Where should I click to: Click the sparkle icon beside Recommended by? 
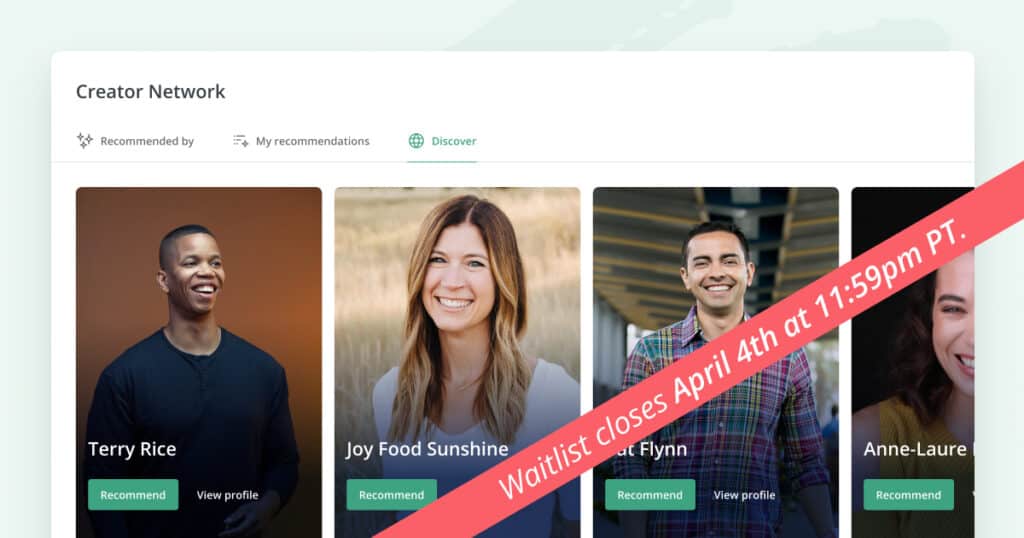(x=84, y=140)
